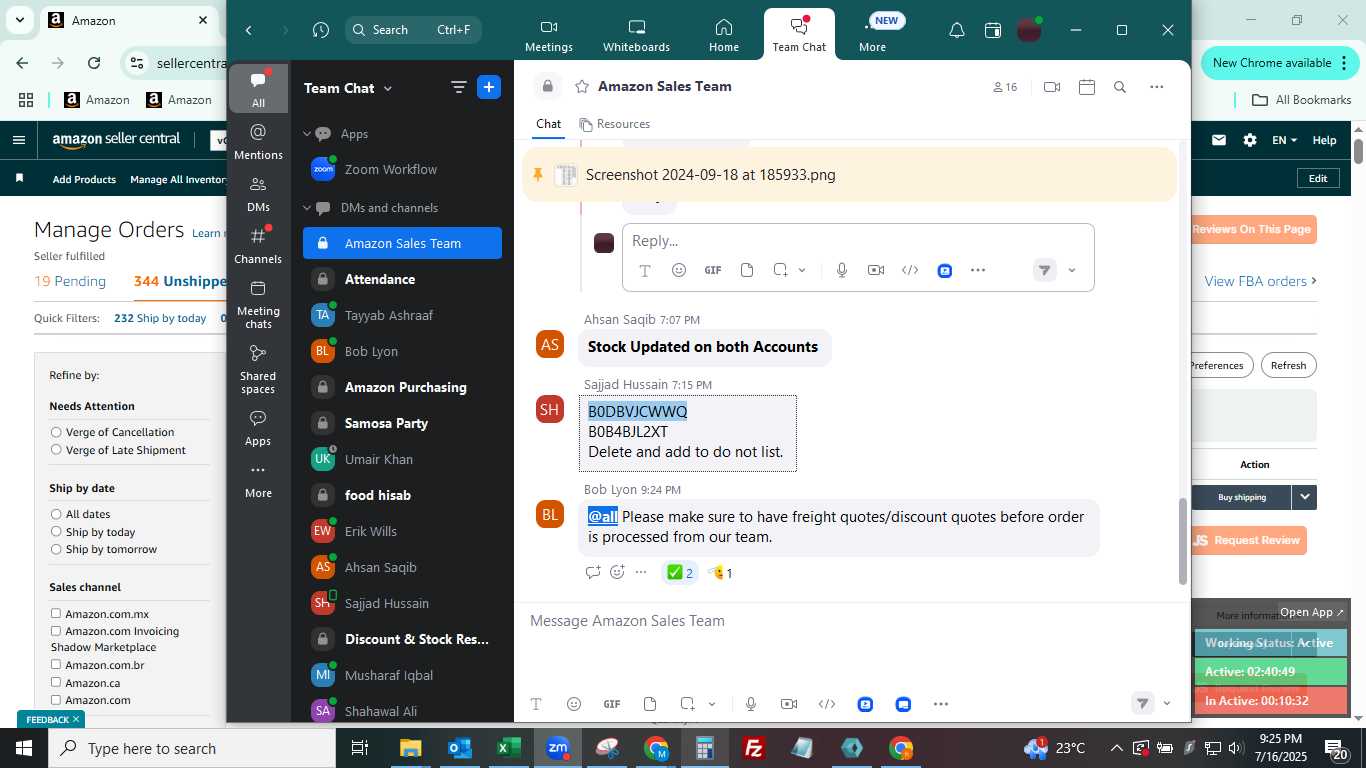Reply to Bob Lyon's message
Image resolution: width=1366 pixels, height=768 pixels.
[593, 572]
